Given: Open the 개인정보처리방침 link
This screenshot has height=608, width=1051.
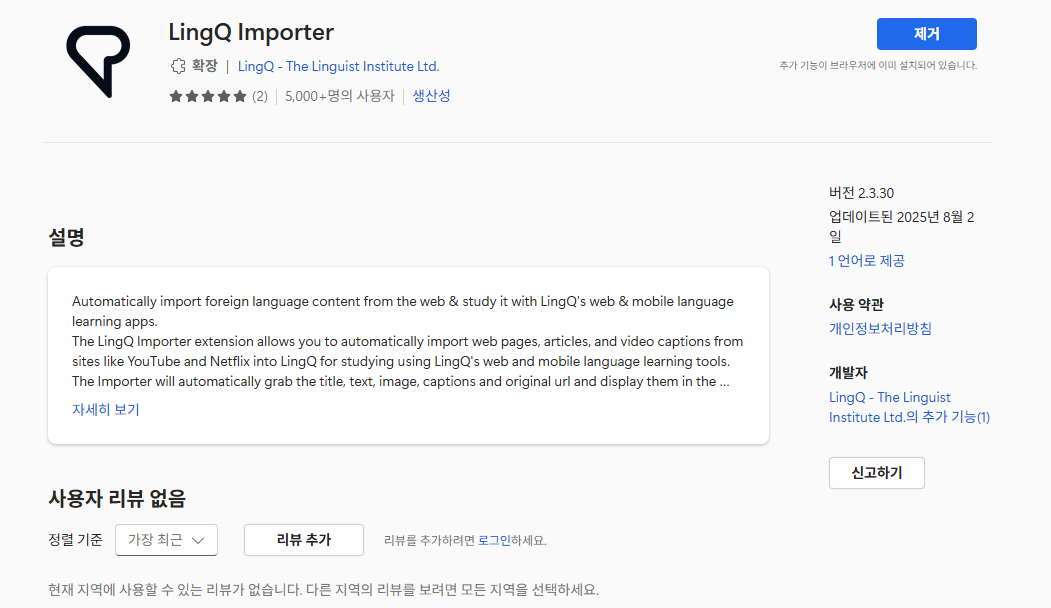Looking at the screenshot, I should pyautogui.click(x=880, y=328).
